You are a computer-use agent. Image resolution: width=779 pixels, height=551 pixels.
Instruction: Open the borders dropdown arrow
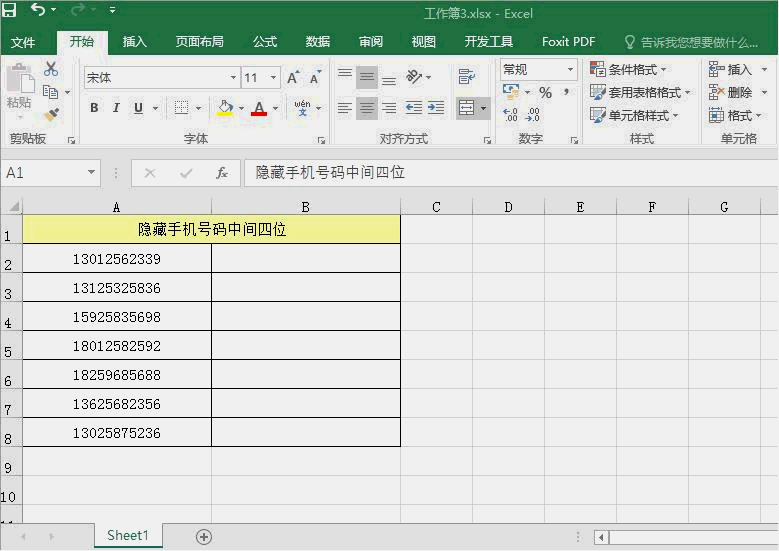[x=198, y=108]
